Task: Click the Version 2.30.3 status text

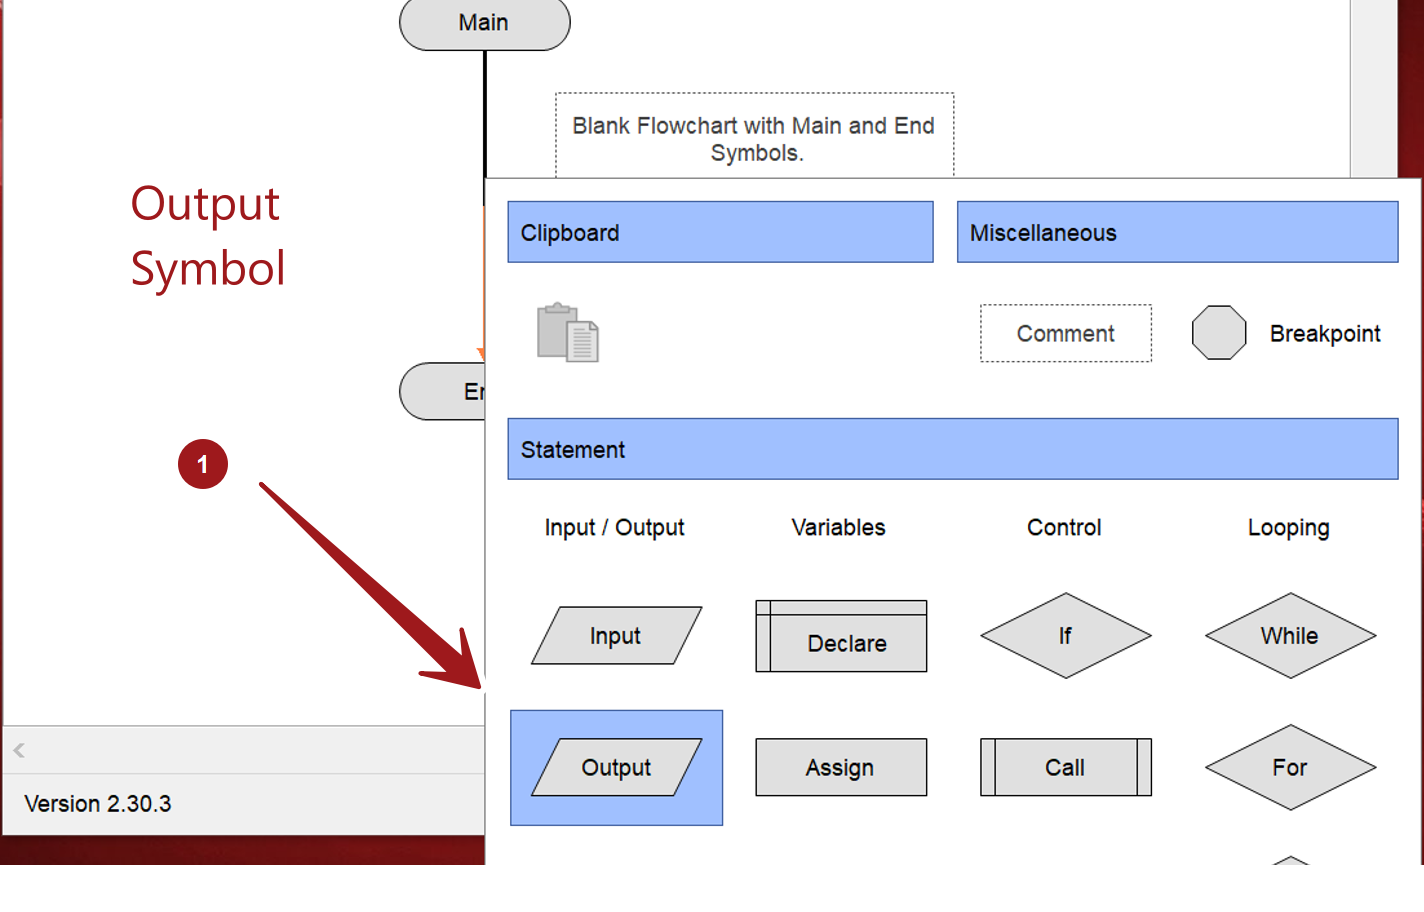Action: 98,804
